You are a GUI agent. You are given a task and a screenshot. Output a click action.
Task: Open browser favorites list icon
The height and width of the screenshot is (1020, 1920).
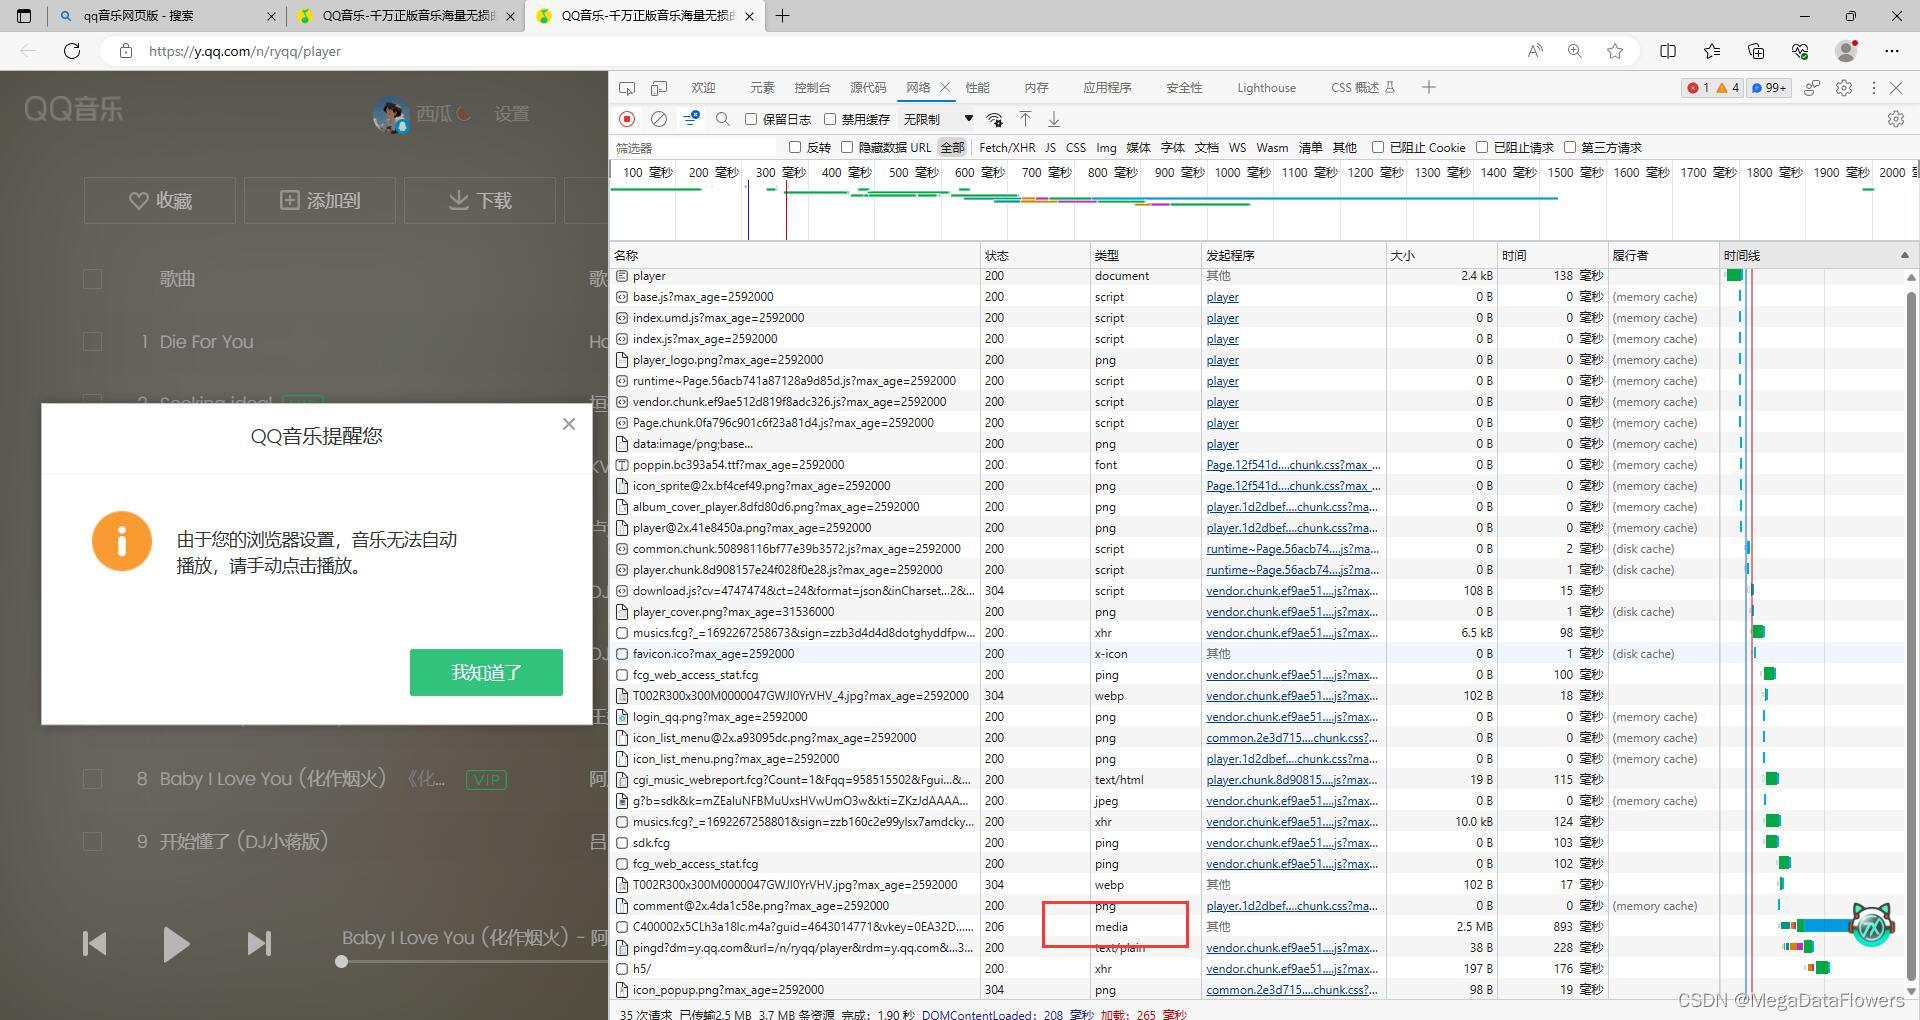1712,51
